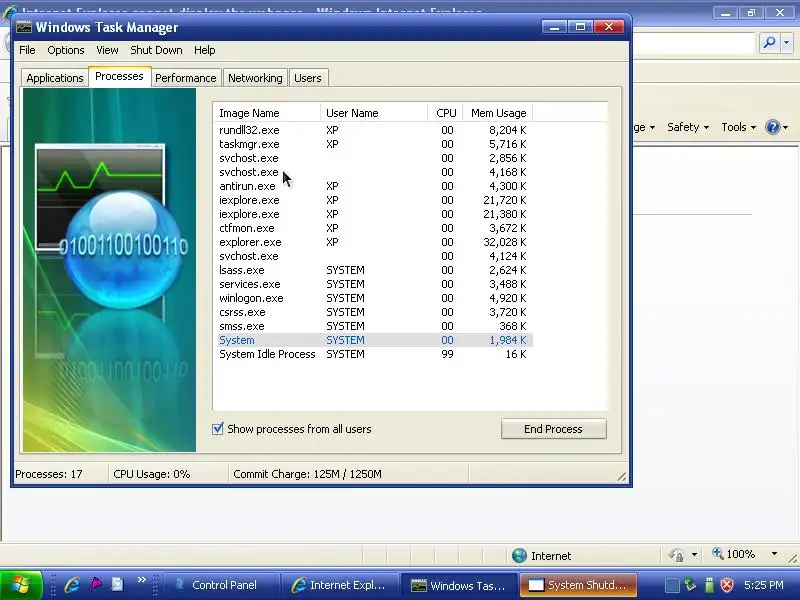Switch to the Users tab
Image resolution: width=800 pixels, height=600 pixels.
[308, 78]
